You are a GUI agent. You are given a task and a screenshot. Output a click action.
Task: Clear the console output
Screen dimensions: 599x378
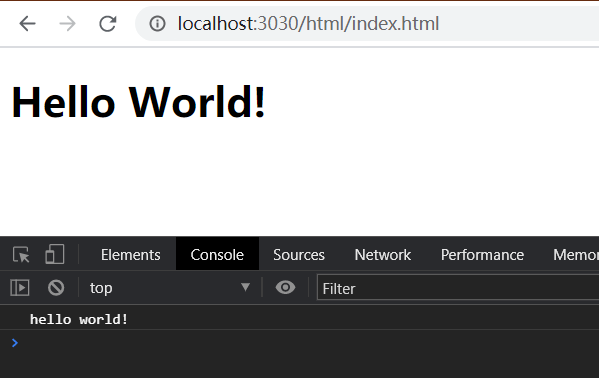coord(56,288)
